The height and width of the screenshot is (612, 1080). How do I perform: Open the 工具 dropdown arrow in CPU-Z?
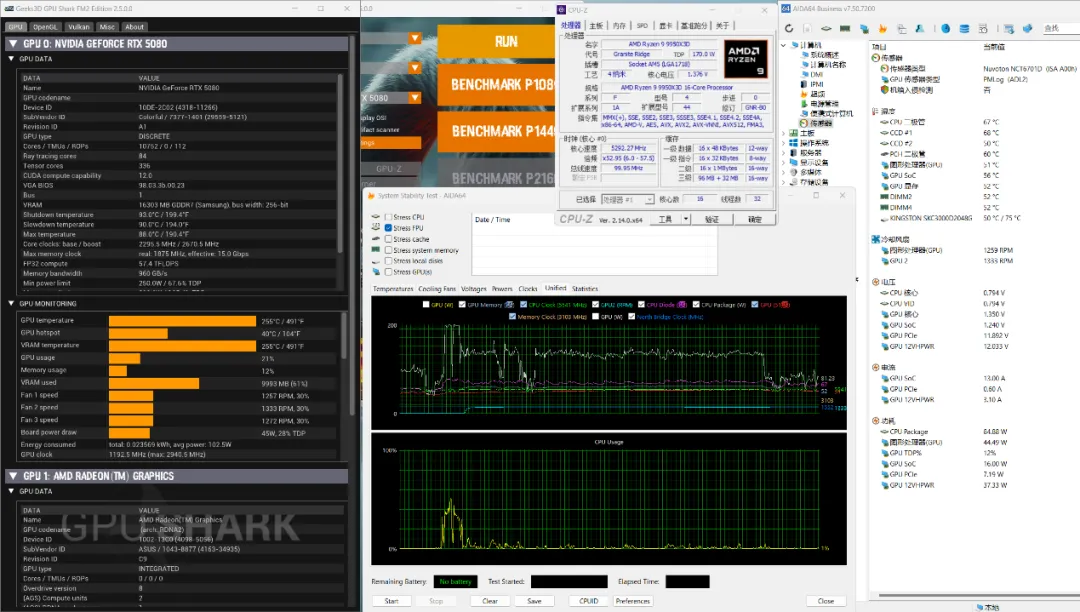point(685,219)
